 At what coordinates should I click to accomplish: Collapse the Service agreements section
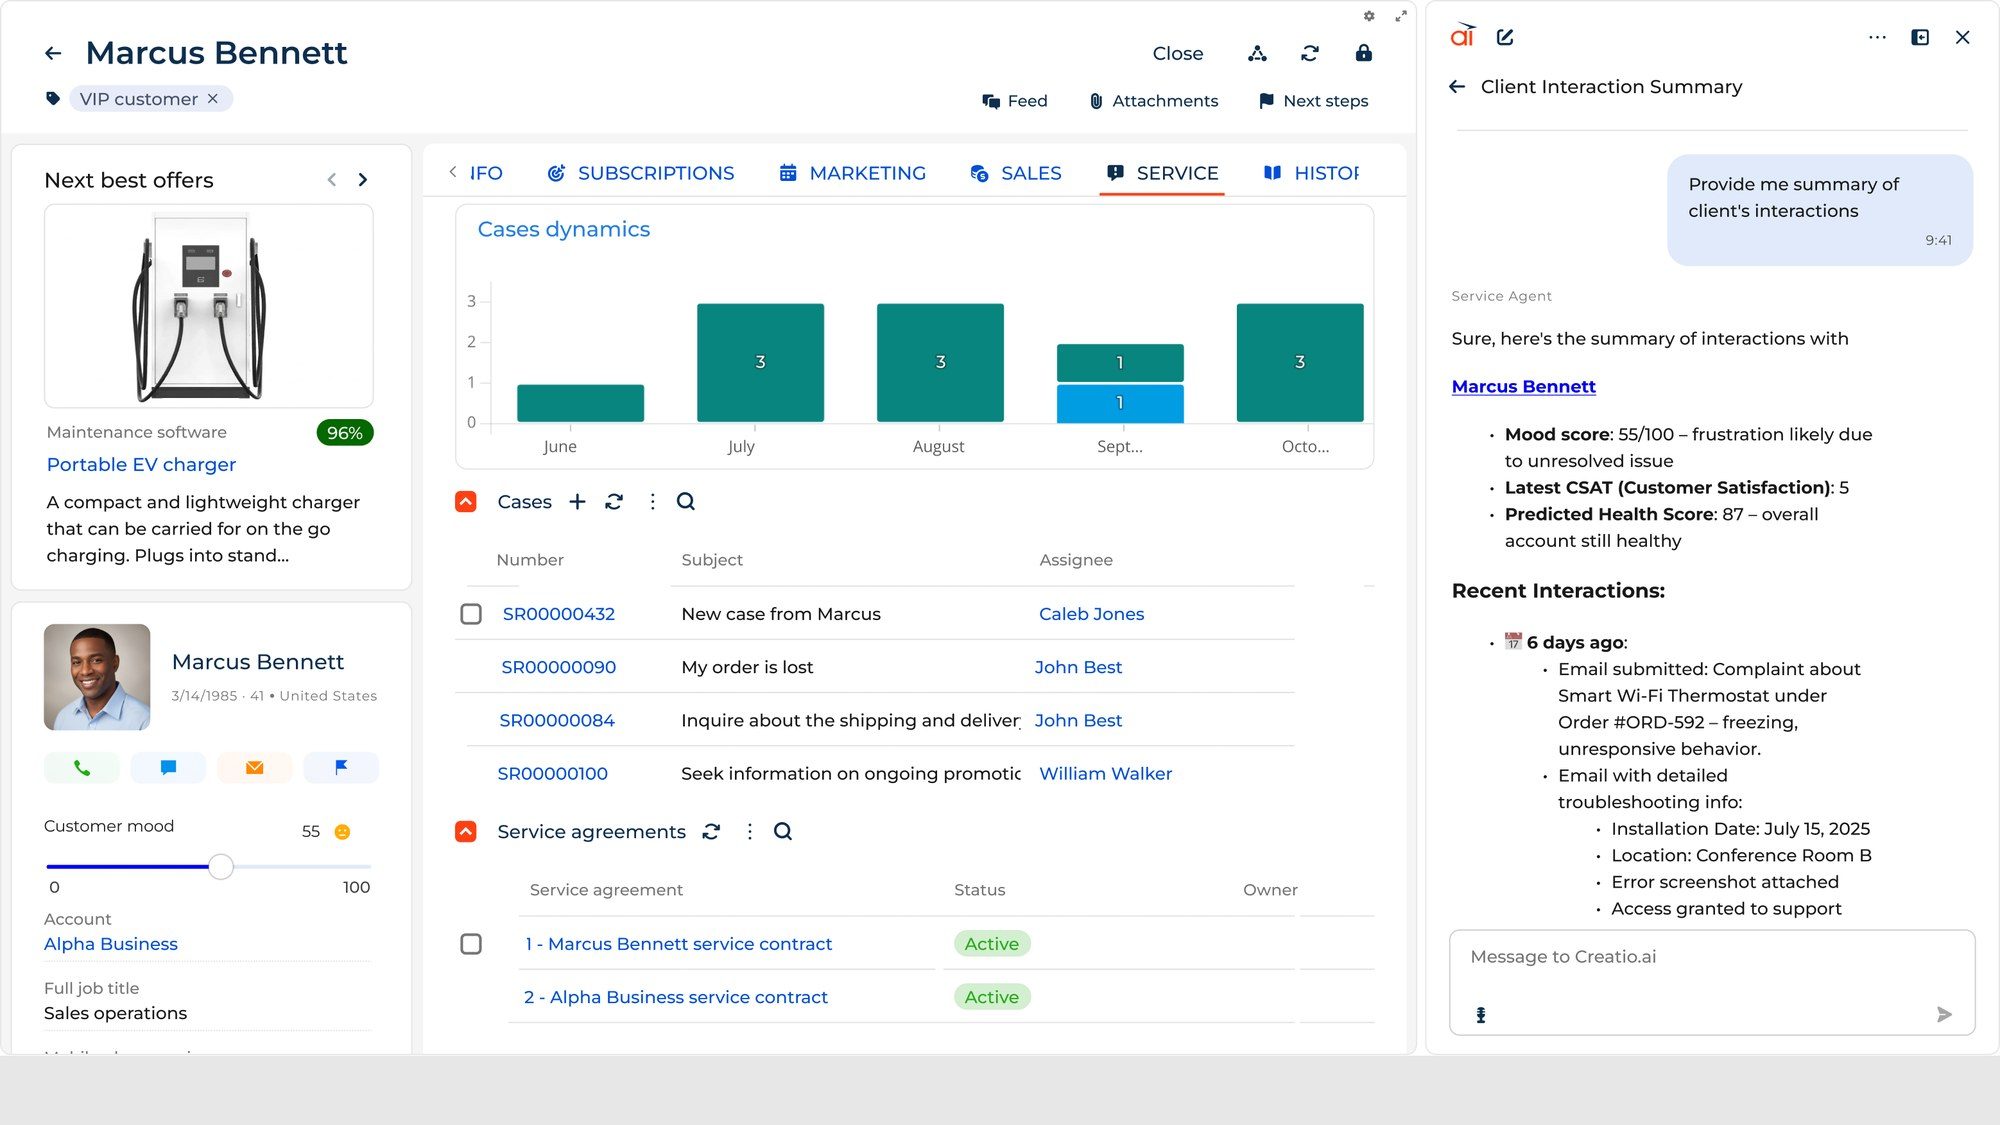pyautogui.click(x=466, y=831)
